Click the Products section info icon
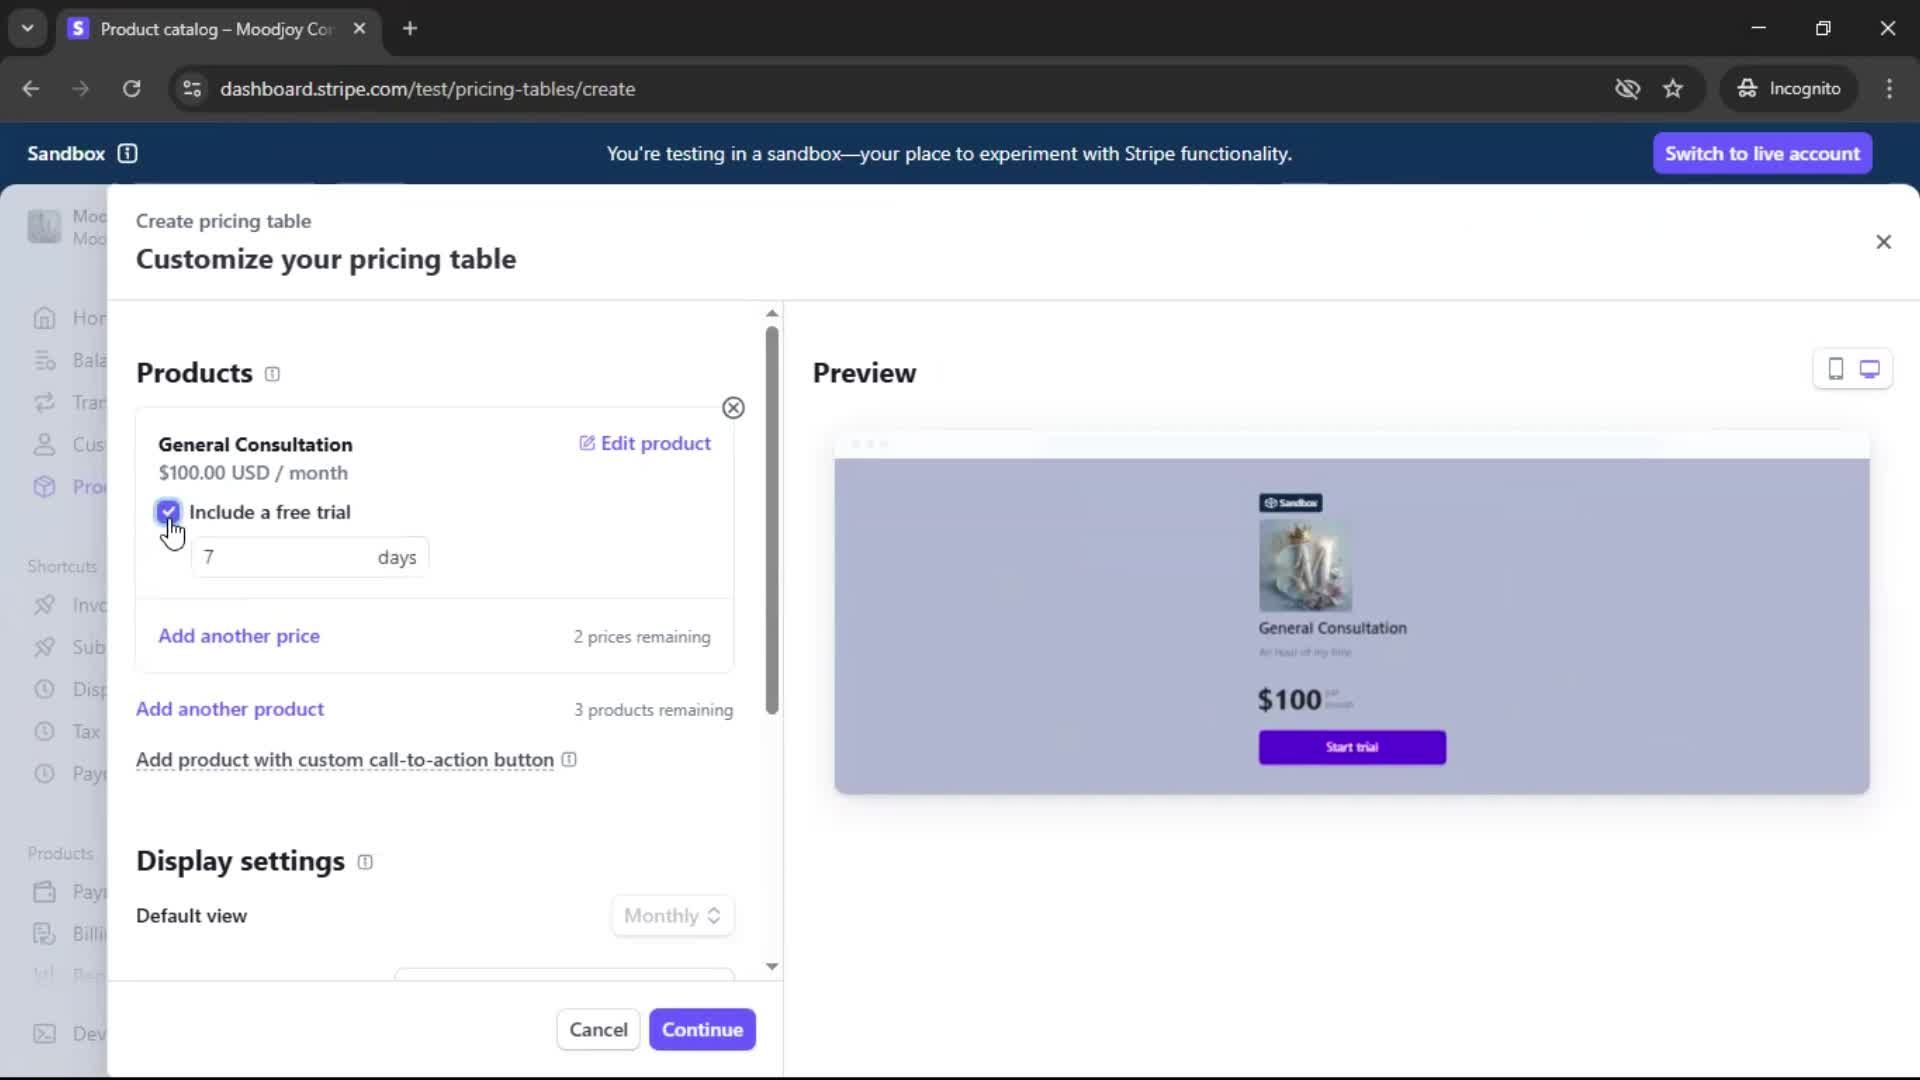Screen dimensions: 1920x1080 (272, 374)
